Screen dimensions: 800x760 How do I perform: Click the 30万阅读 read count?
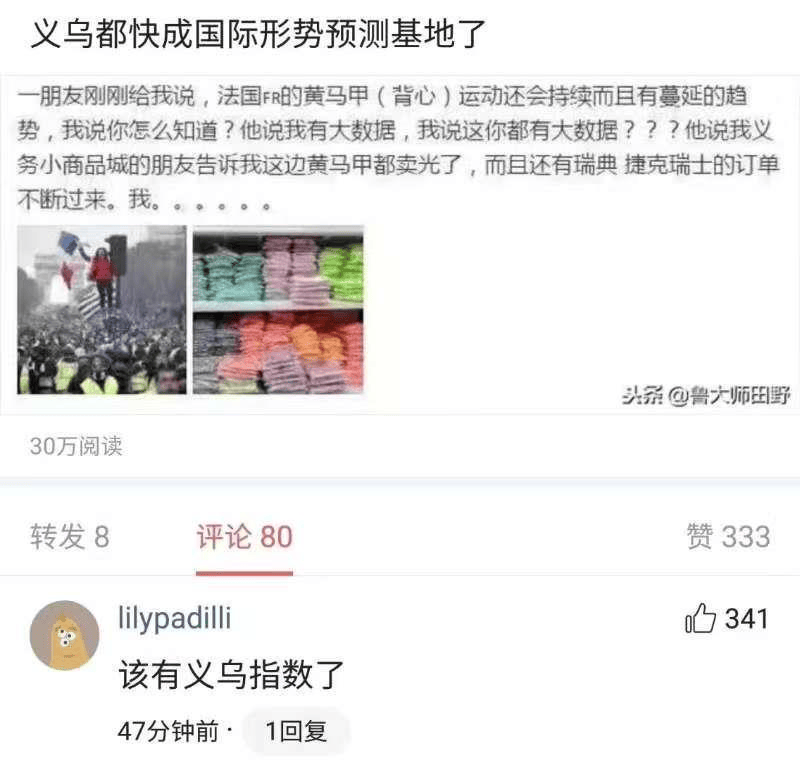tap(76, 446)
